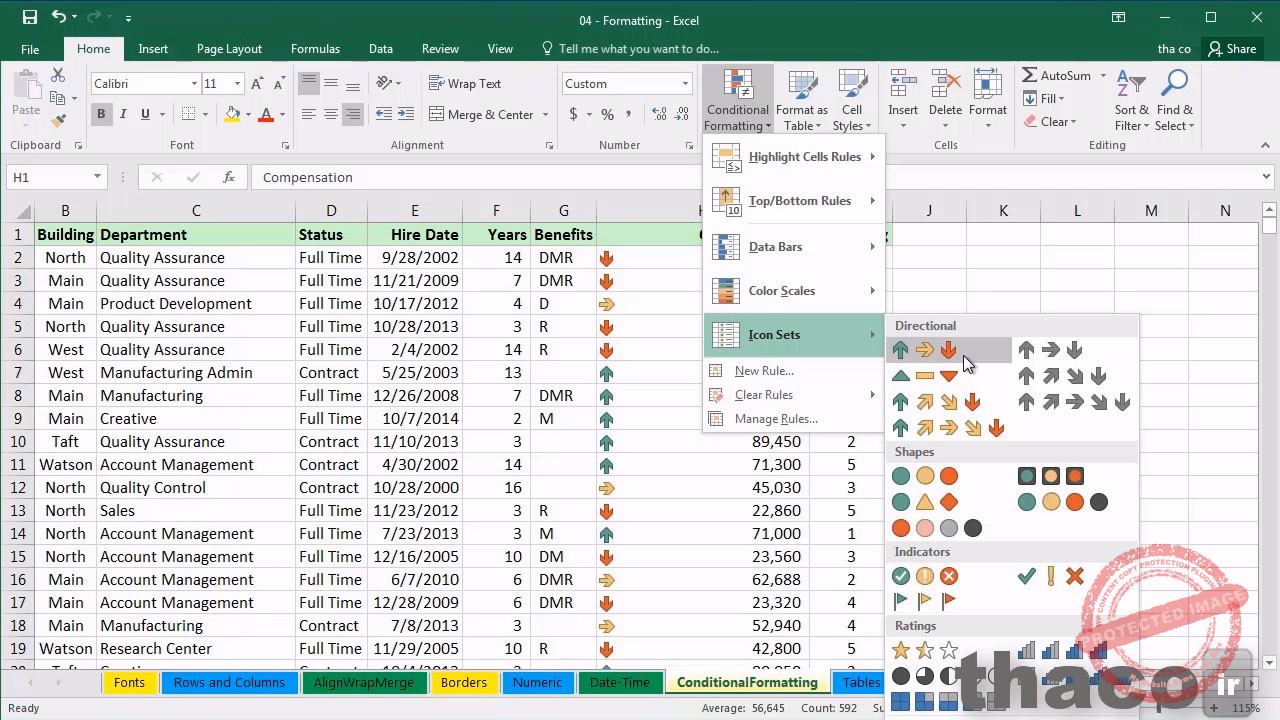Image resolution: width=1280 pixels, height=720 pixels.
Task: Choose the 5 Arrows Gray icon set
Action: [x=1074, y=402]
